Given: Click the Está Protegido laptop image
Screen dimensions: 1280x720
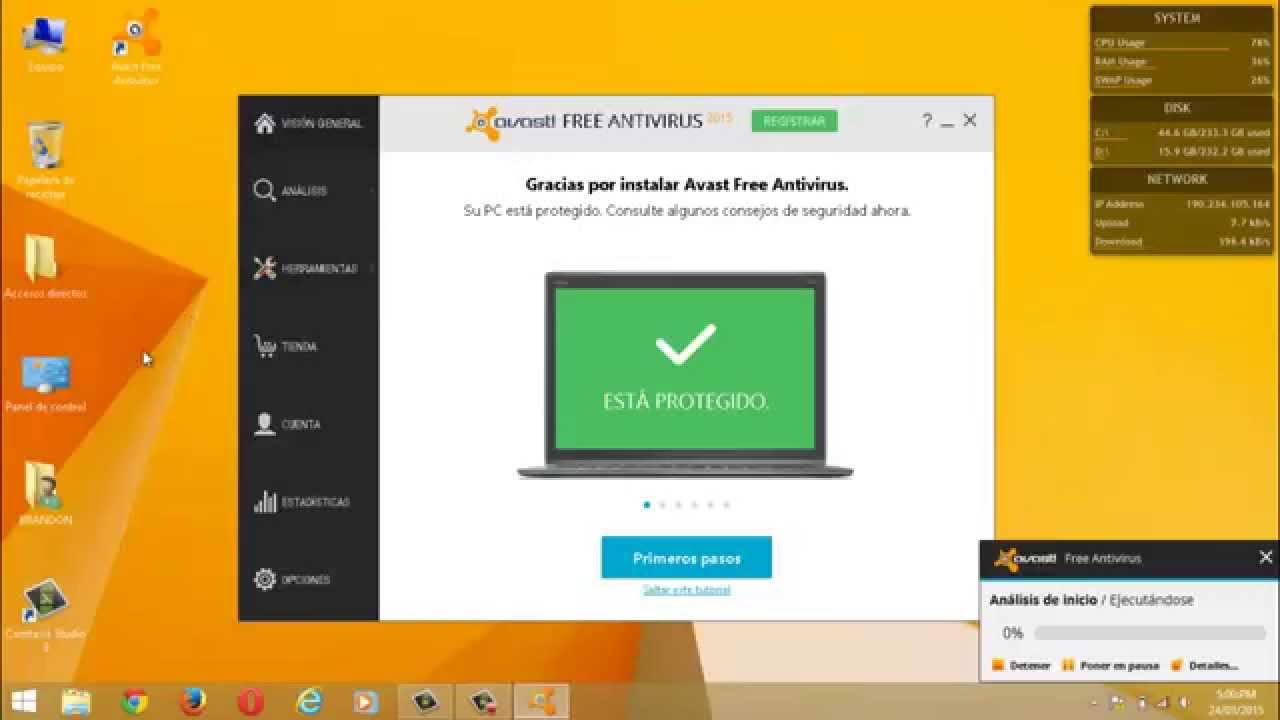Looking at the screenshot, I should [x=685, y=375].
